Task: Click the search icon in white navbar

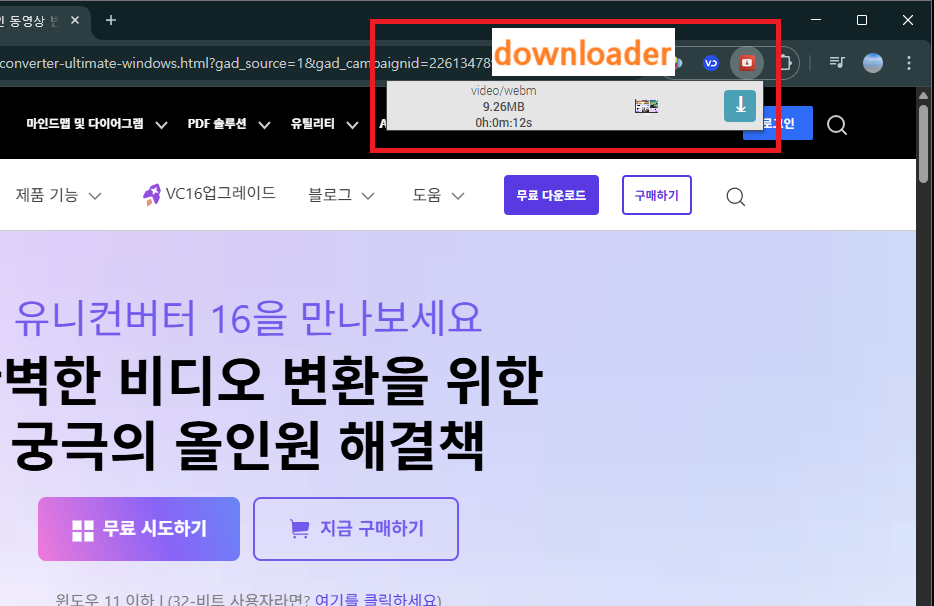Action: (736, 197)
